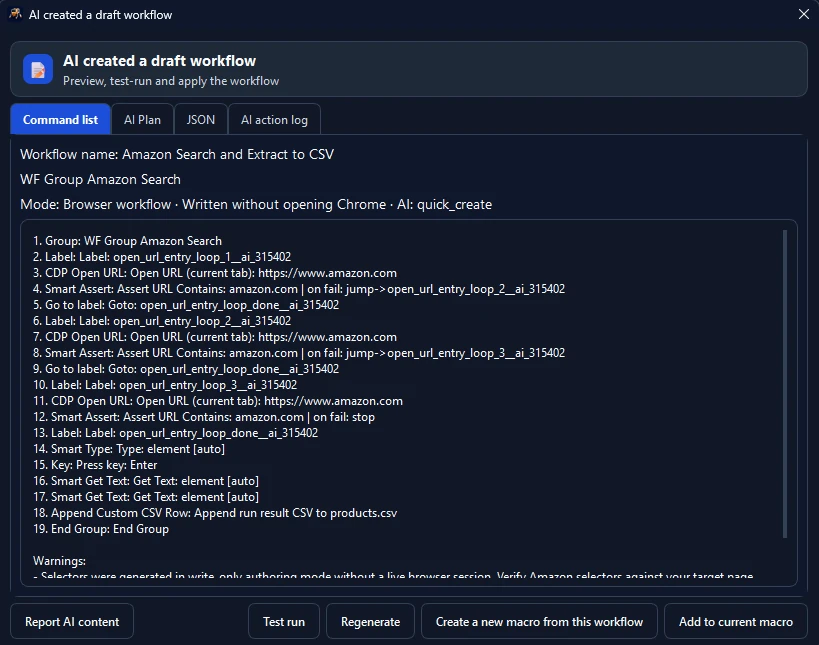819x645 pixels.
Task: Select step 7 CDP Open URL line
Action: [215, 337]
